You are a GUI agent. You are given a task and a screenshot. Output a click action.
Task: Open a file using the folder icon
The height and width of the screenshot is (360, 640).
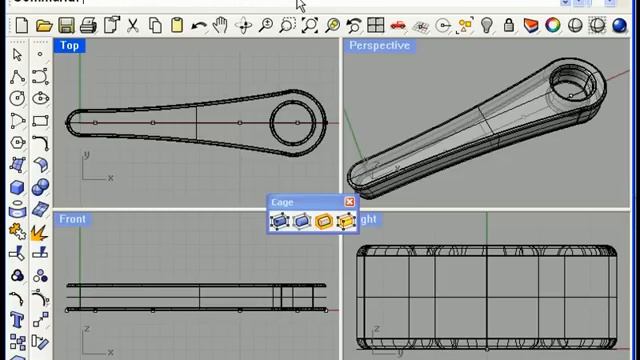point(44,26)
